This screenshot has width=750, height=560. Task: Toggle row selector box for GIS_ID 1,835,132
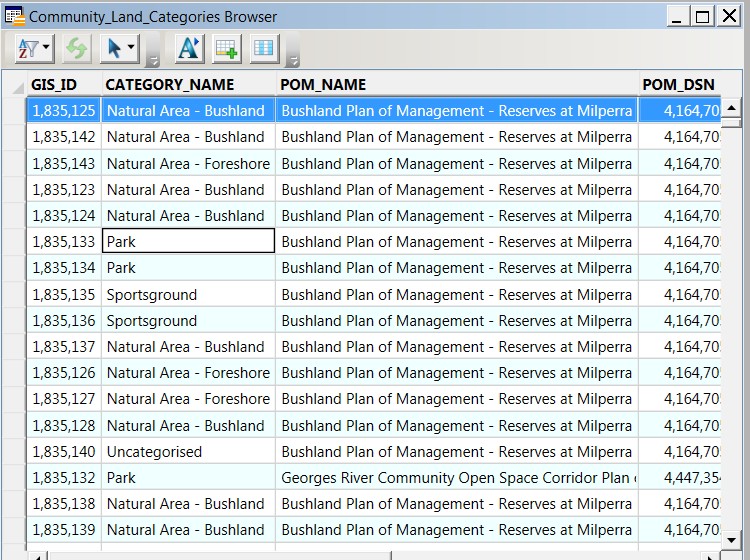pyautogui.click(x=13, y=478)
